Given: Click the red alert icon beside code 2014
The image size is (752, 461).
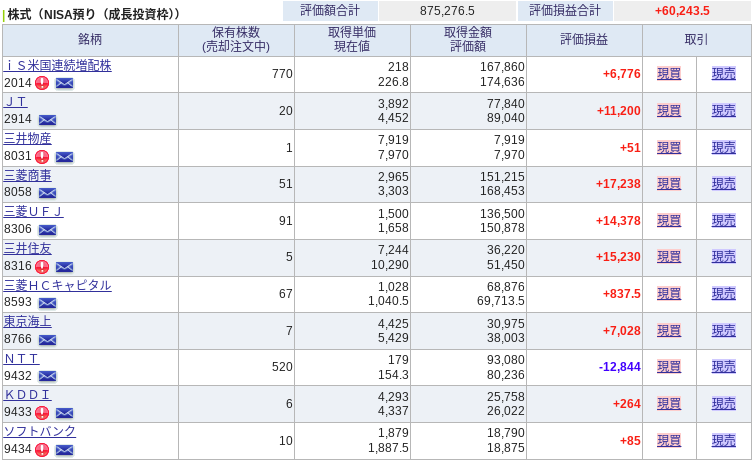Looking at the screenshot, I should coord(42,83).
